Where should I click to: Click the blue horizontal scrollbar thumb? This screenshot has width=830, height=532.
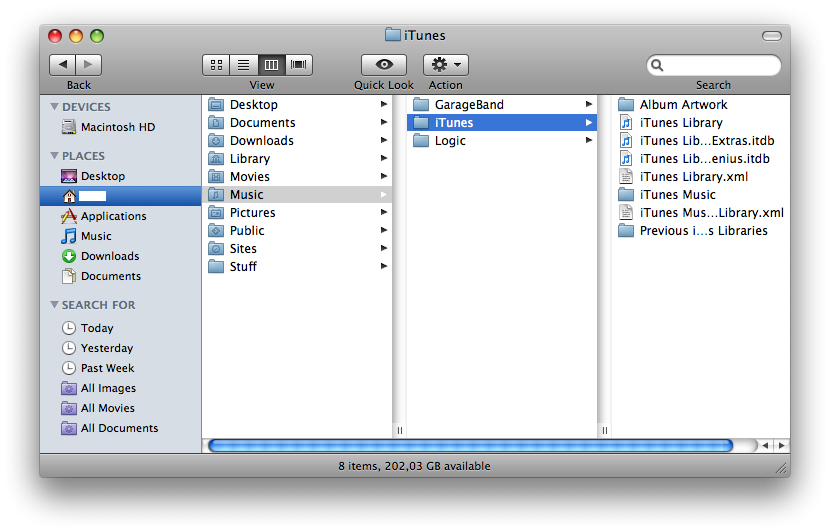tap(471, 445)
